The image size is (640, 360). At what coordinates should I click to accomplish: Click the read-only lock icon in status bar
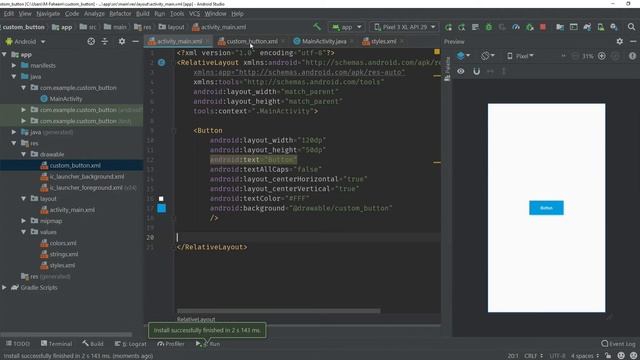point(608,356)
